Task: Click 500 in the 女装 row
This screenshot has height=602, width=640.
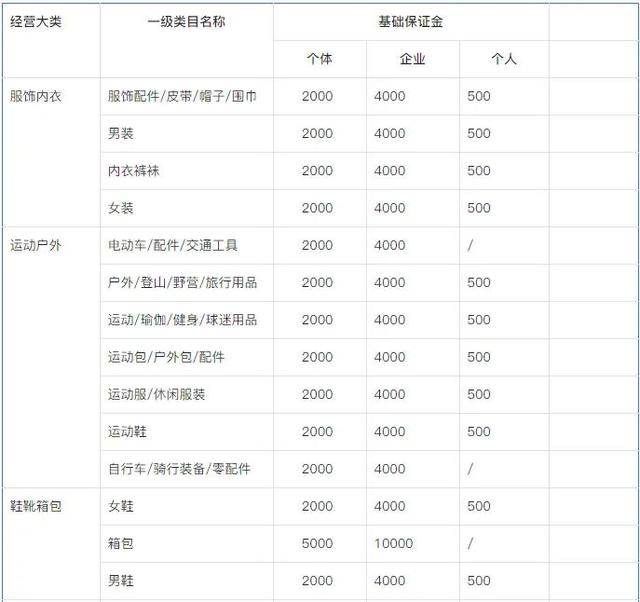Action: click(479, 208)
